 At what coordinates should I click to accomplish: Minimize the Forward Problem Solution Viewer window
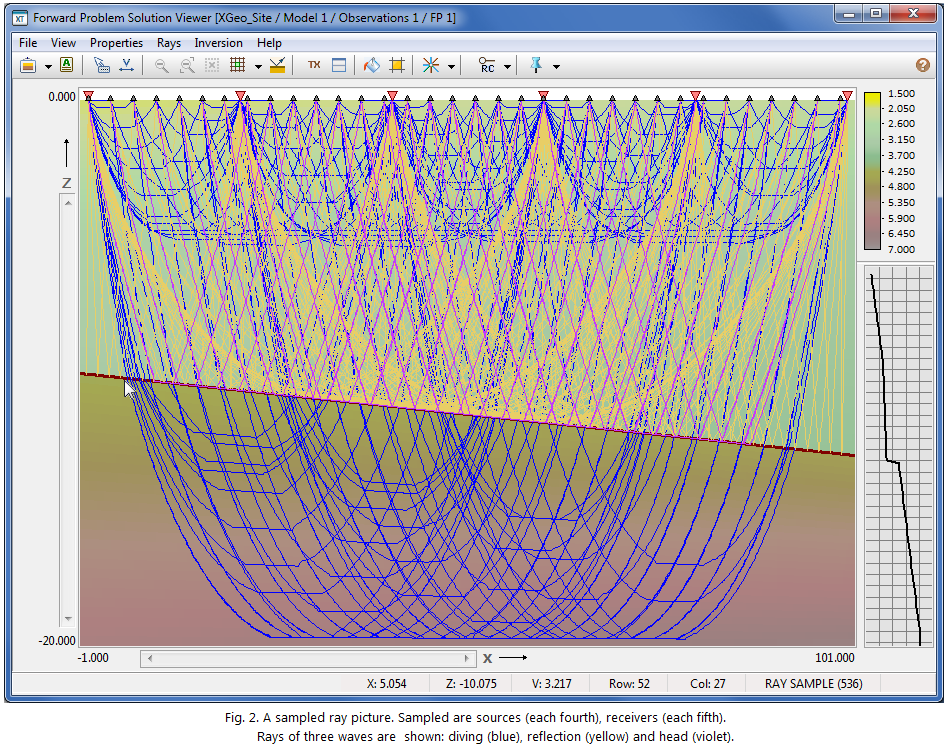[850, 14]
